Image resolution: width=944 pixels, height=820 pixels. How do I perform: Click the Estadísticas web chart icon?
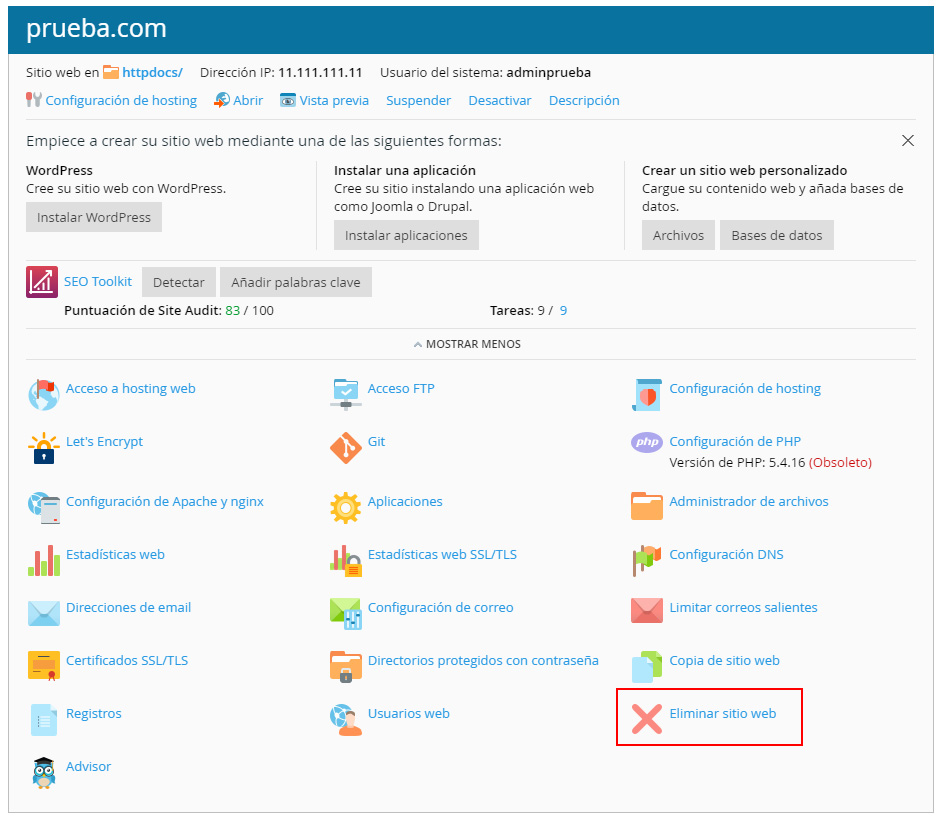click(44, 561)
